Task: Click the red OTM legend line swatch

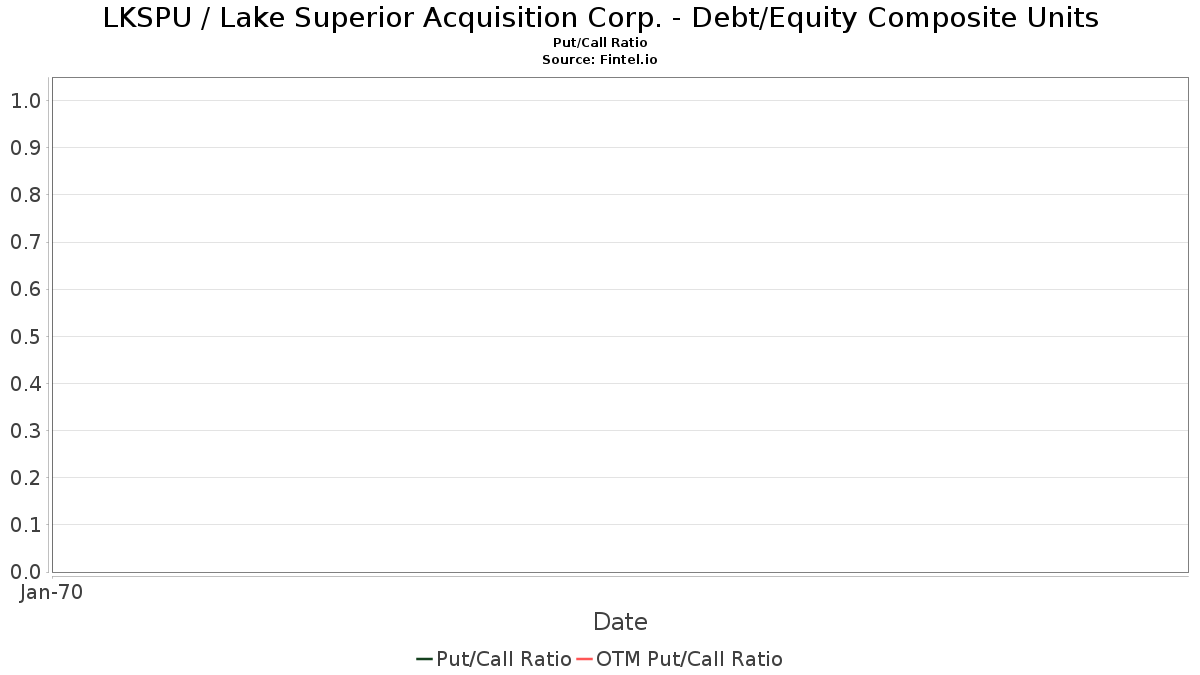Action: point(585,659)
